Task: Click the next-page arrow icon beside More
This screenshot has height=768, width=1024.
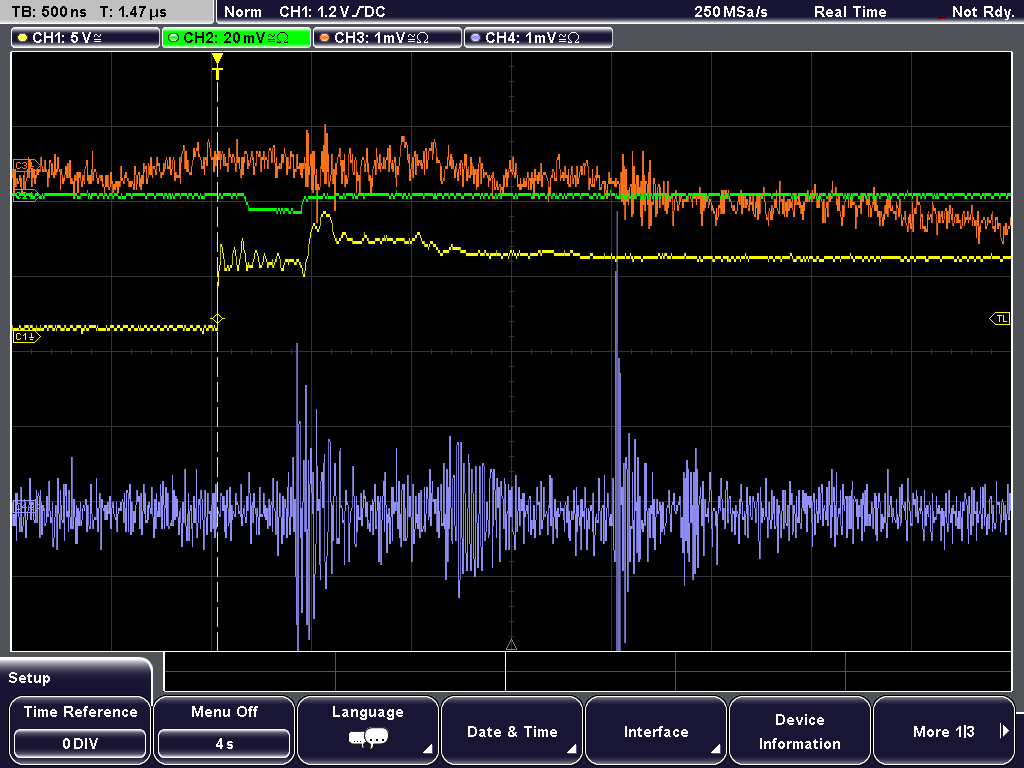Action: (1004, 731)
